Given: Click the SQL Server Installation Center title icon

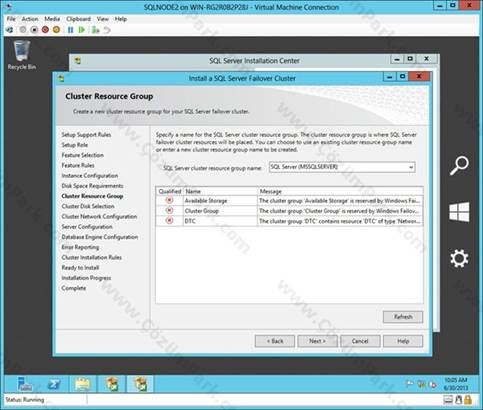Looking at the screenshot, I should point(78,61).
